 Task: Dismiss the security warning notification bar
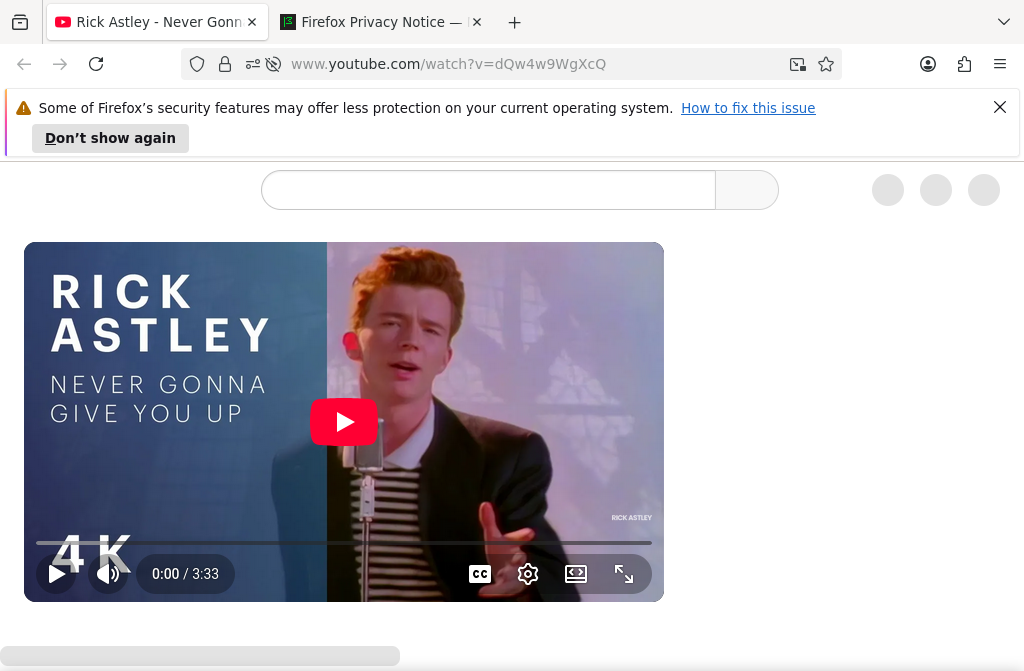[1000, 107]
